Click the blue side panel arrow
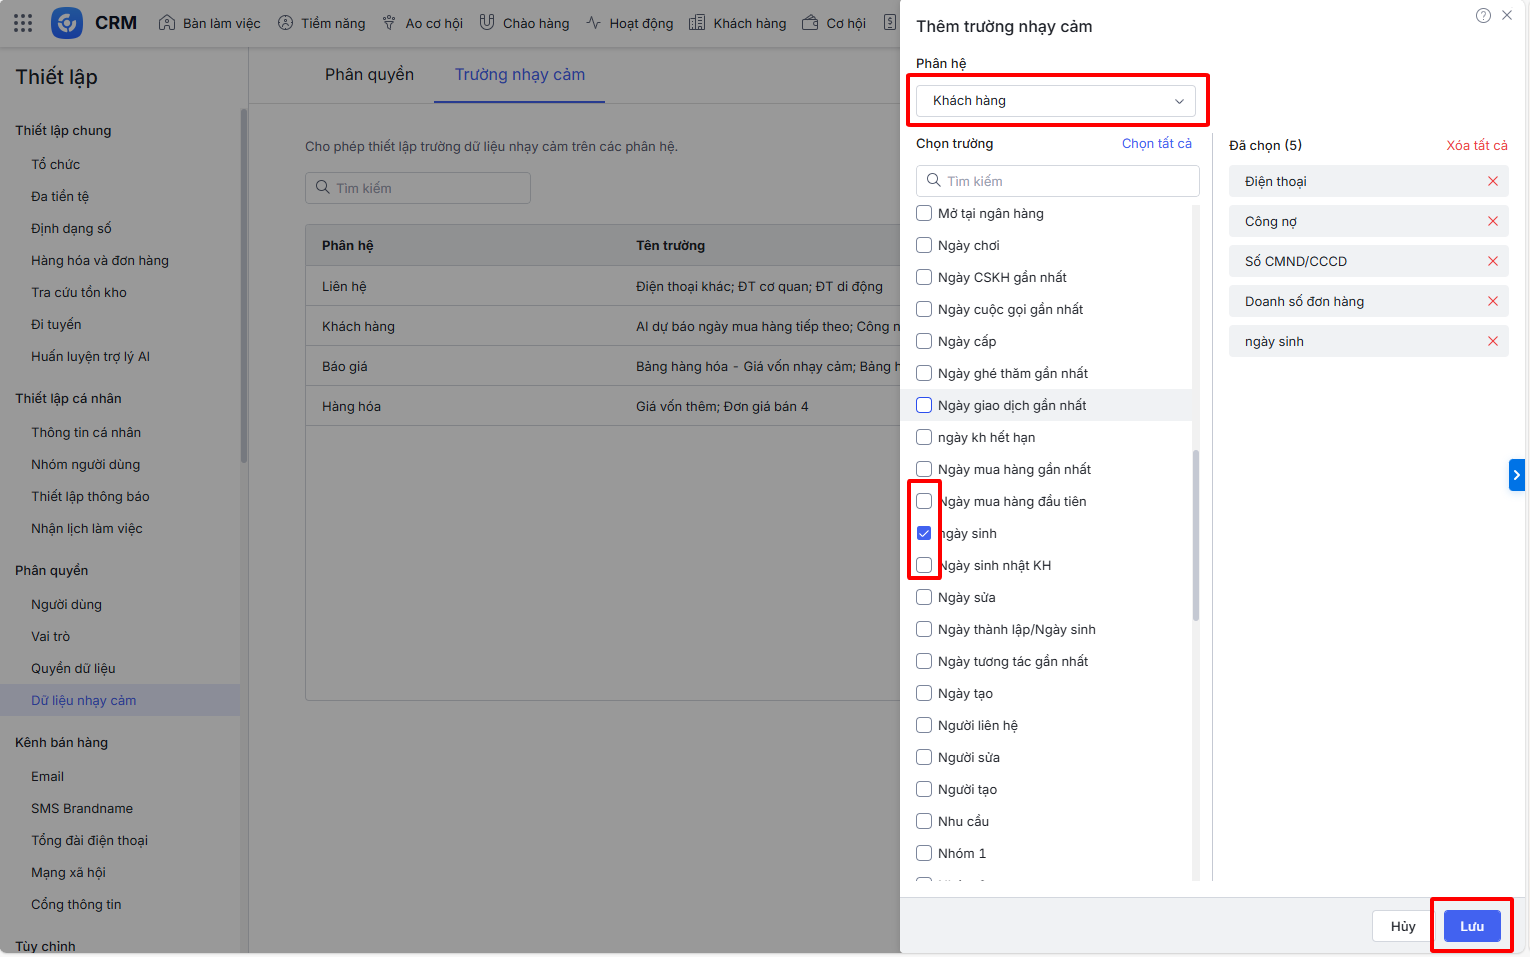 pos(1516,475)
